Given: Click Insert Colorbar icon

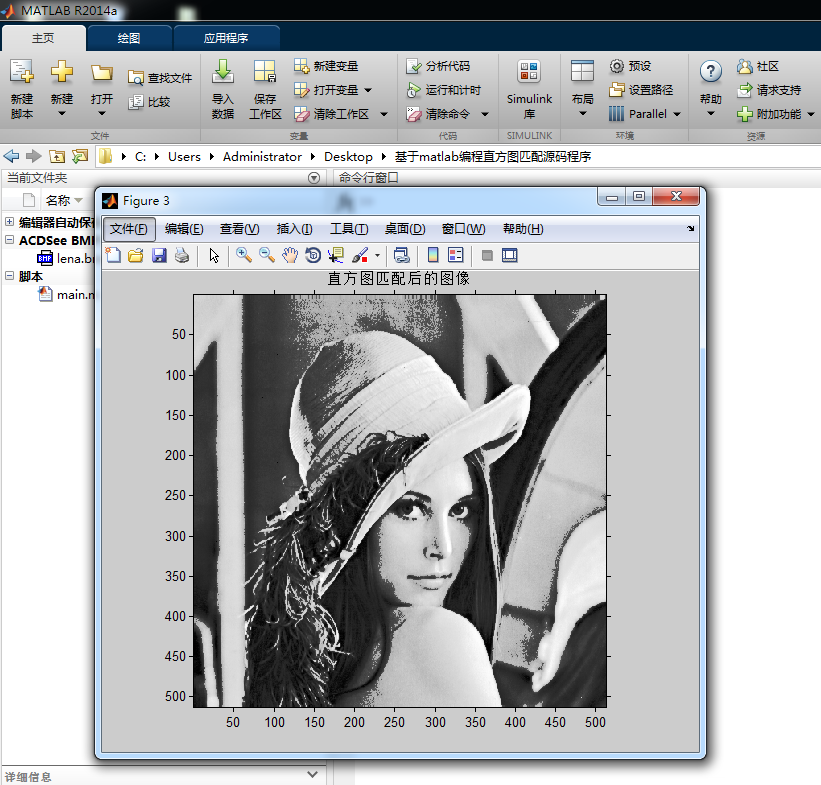Looking at the screenshot, I should tap(432, 256).
